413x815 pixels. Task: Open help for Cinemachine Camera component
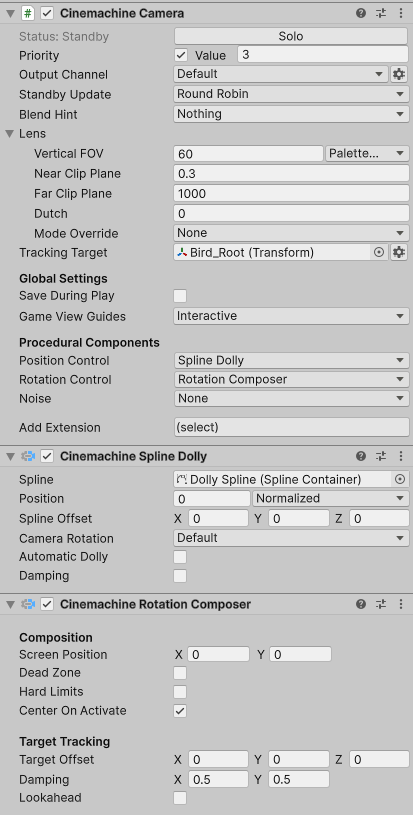click(x=361, y=14)
